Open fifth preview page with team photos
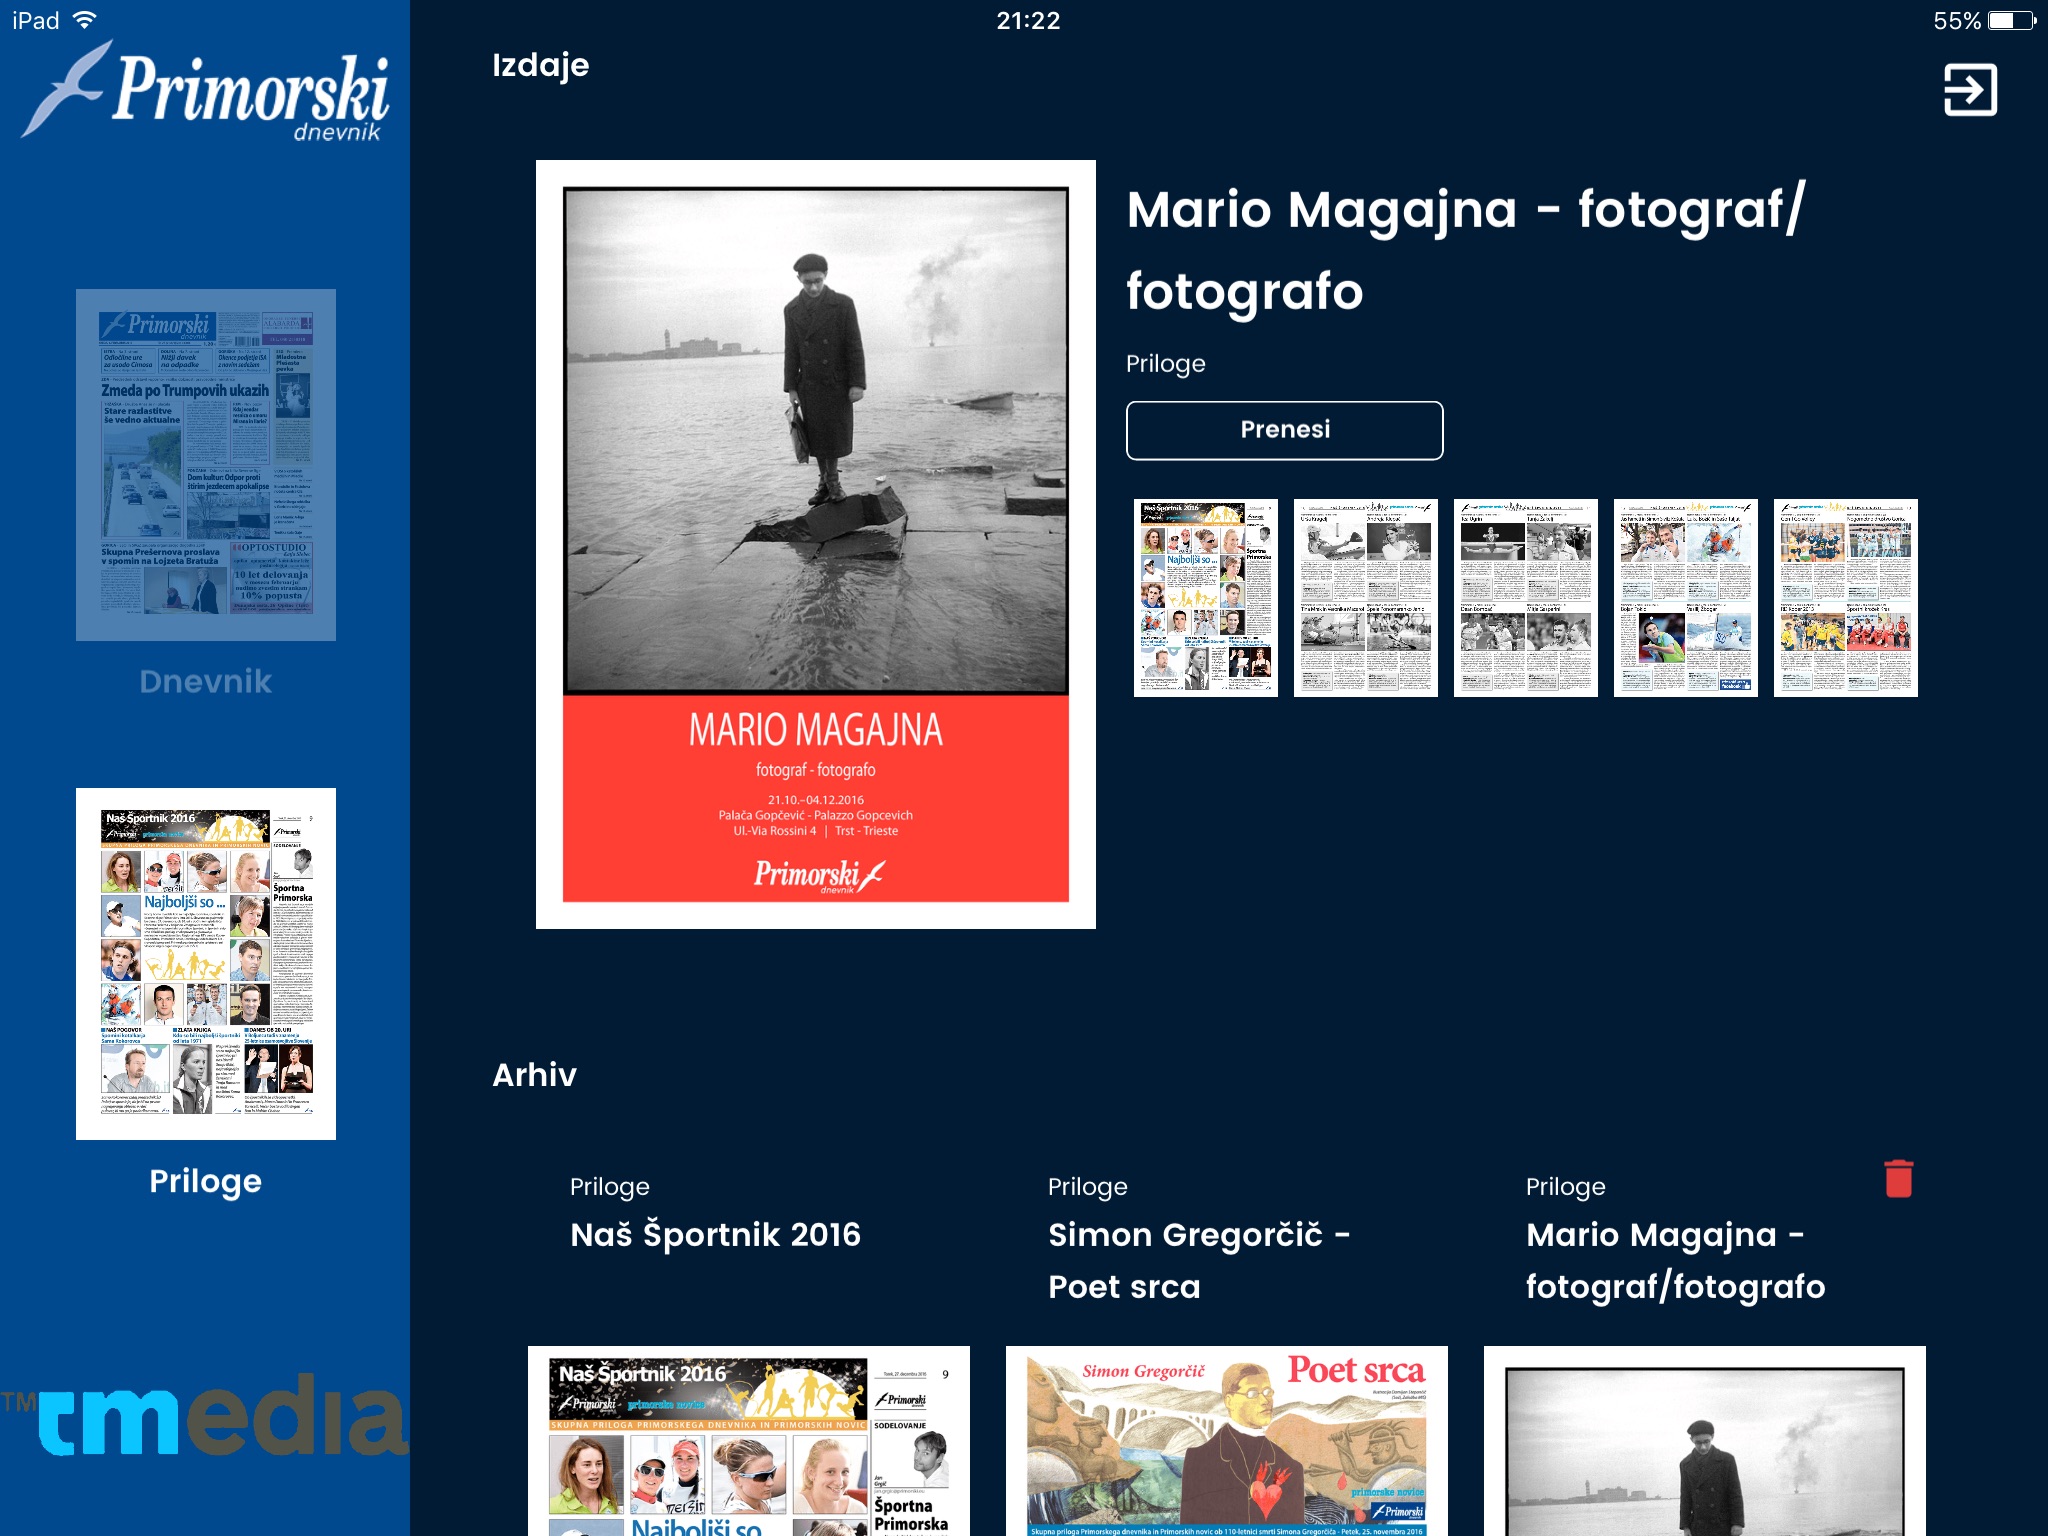Screen dimensions: 2048x1536 tap(1846, 598)
